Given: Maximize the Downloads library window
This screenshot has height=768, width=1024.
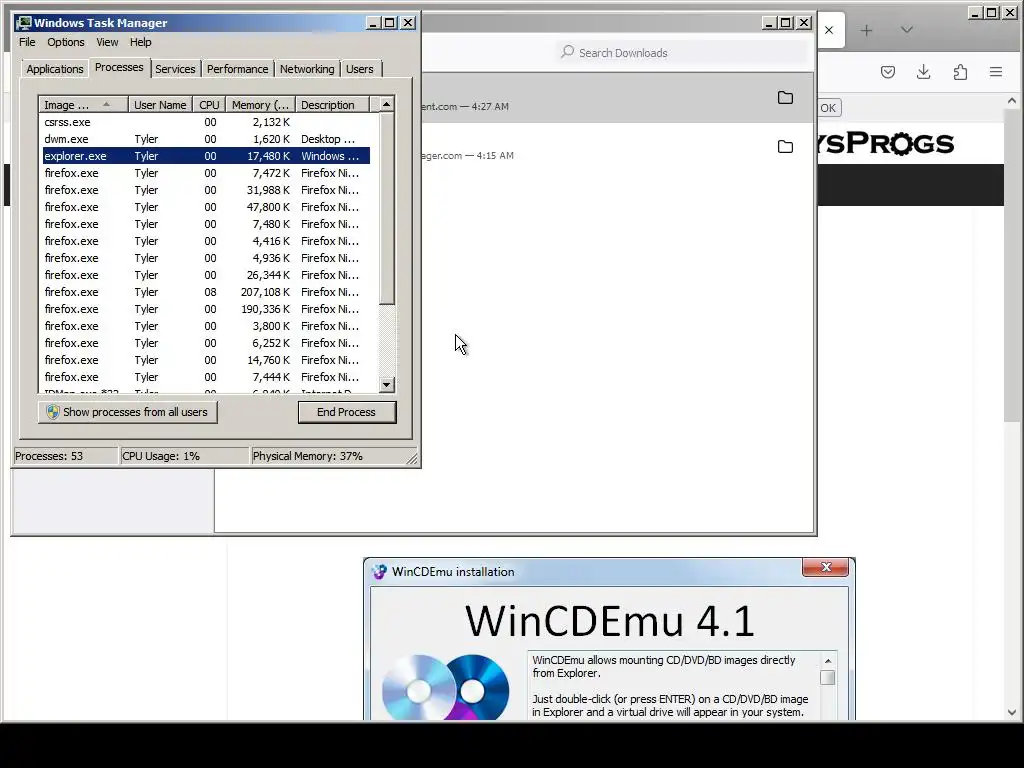Looking at the screenshot, I should (786, 23).
